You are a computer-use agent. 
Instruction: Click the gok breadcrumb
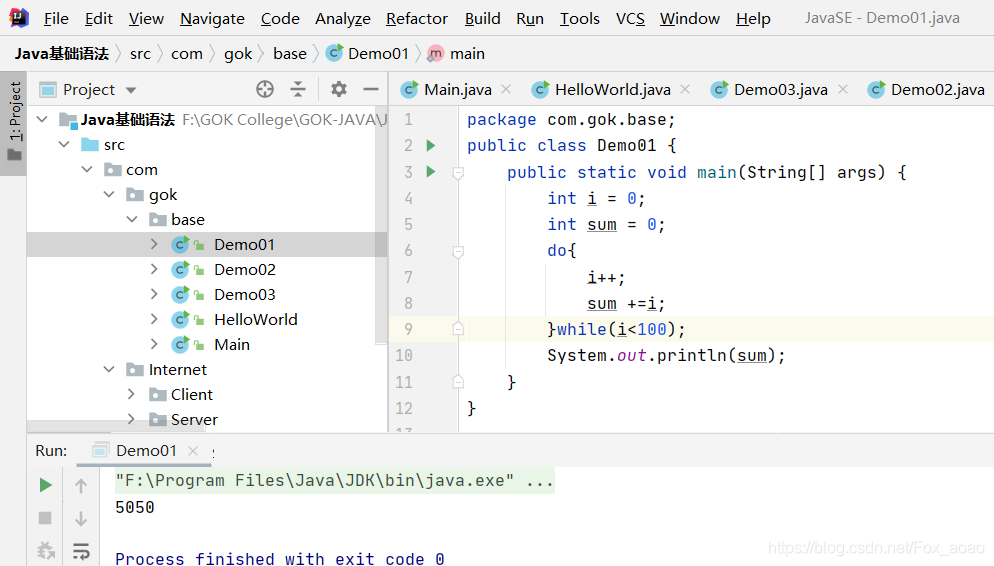tap(238, 54)
